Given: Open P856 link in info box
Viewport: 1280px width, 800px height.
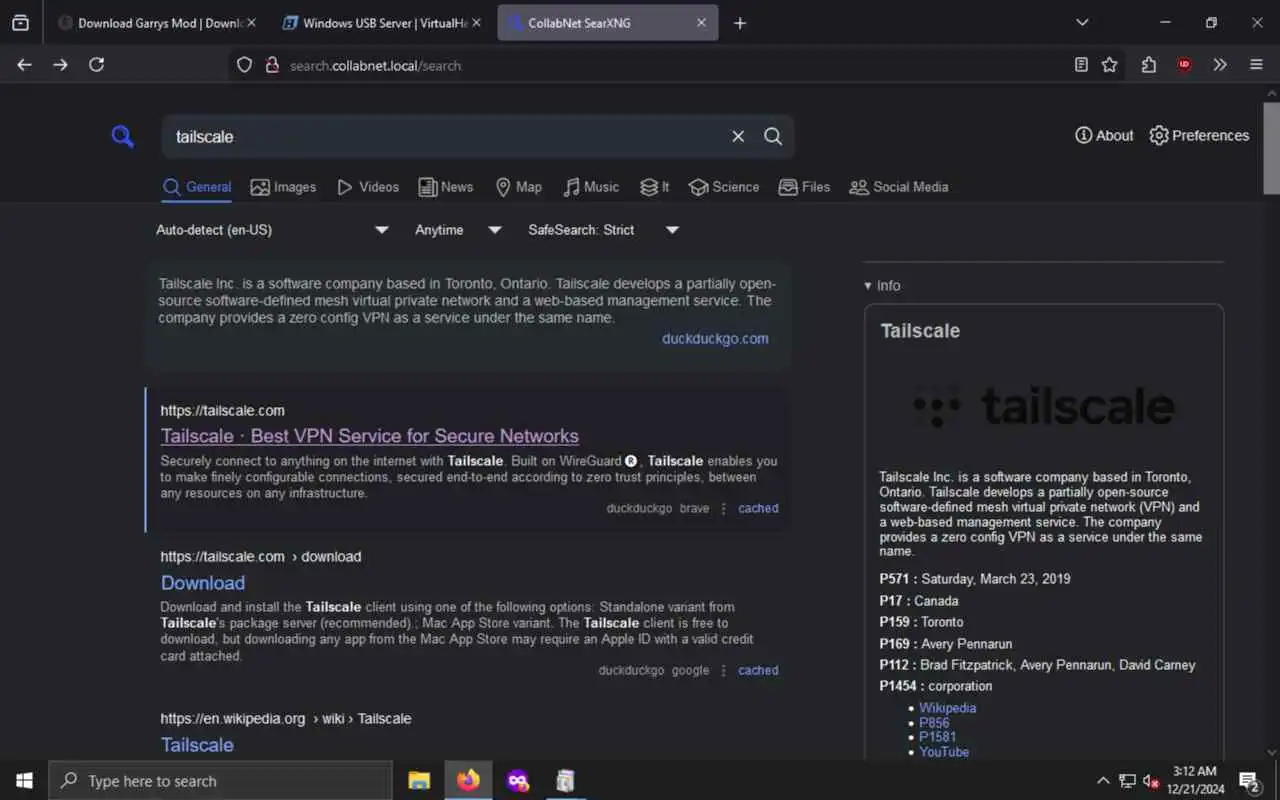Looking at the screenshot, I should [934, 723].
